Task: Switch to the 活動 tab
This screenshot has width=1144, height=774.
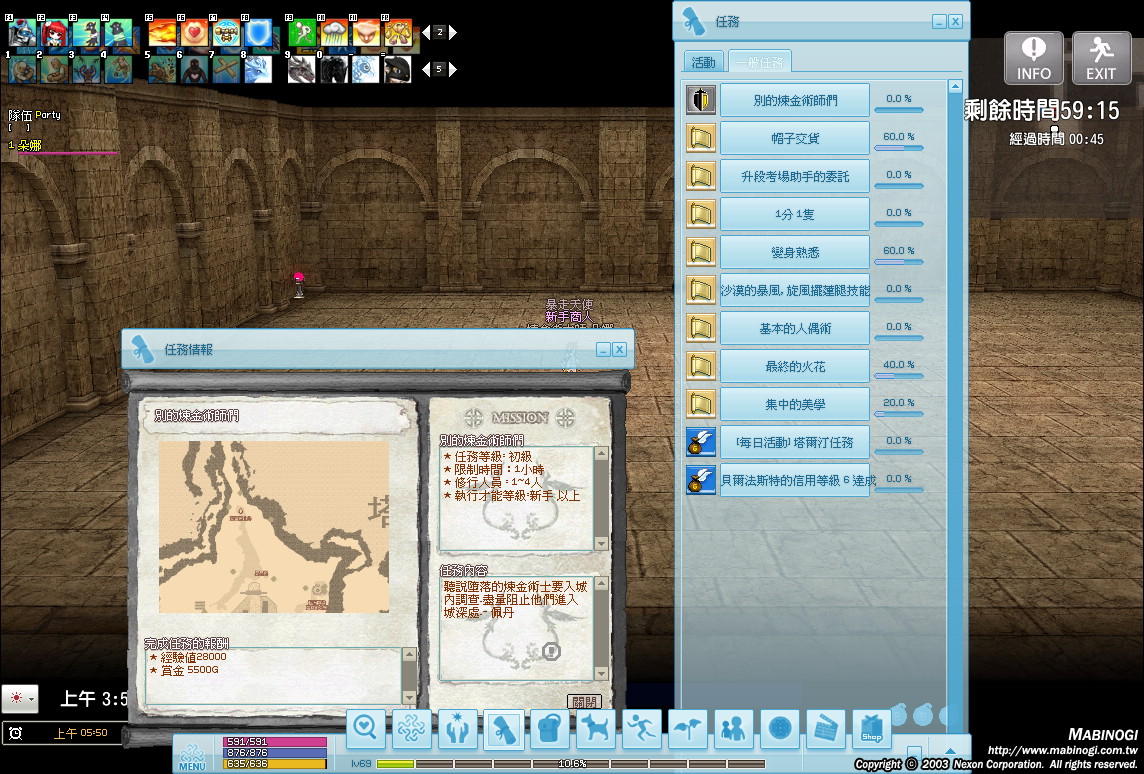Action: click(x=704, y=62)
